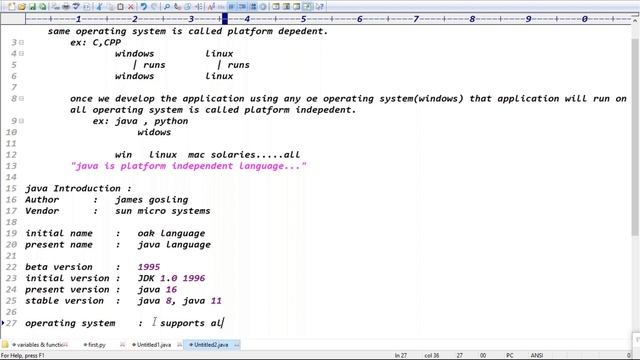
Task: Click the Cut scissors icon
Action: pos(99,7)
